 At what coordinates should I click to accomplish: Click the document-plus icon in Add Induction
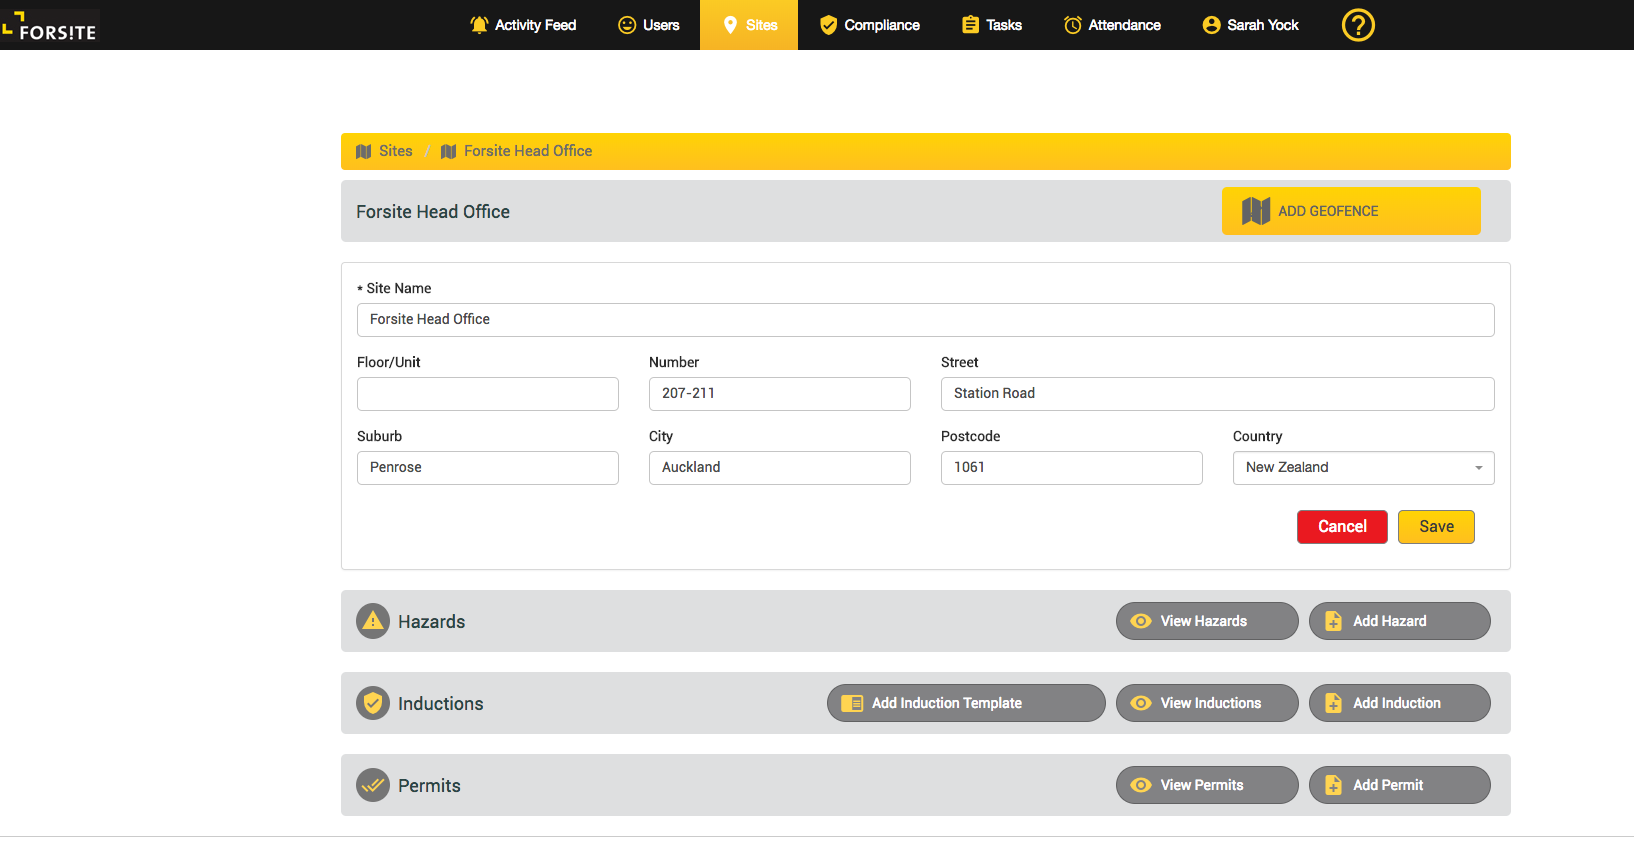[x=1333, y=703]
